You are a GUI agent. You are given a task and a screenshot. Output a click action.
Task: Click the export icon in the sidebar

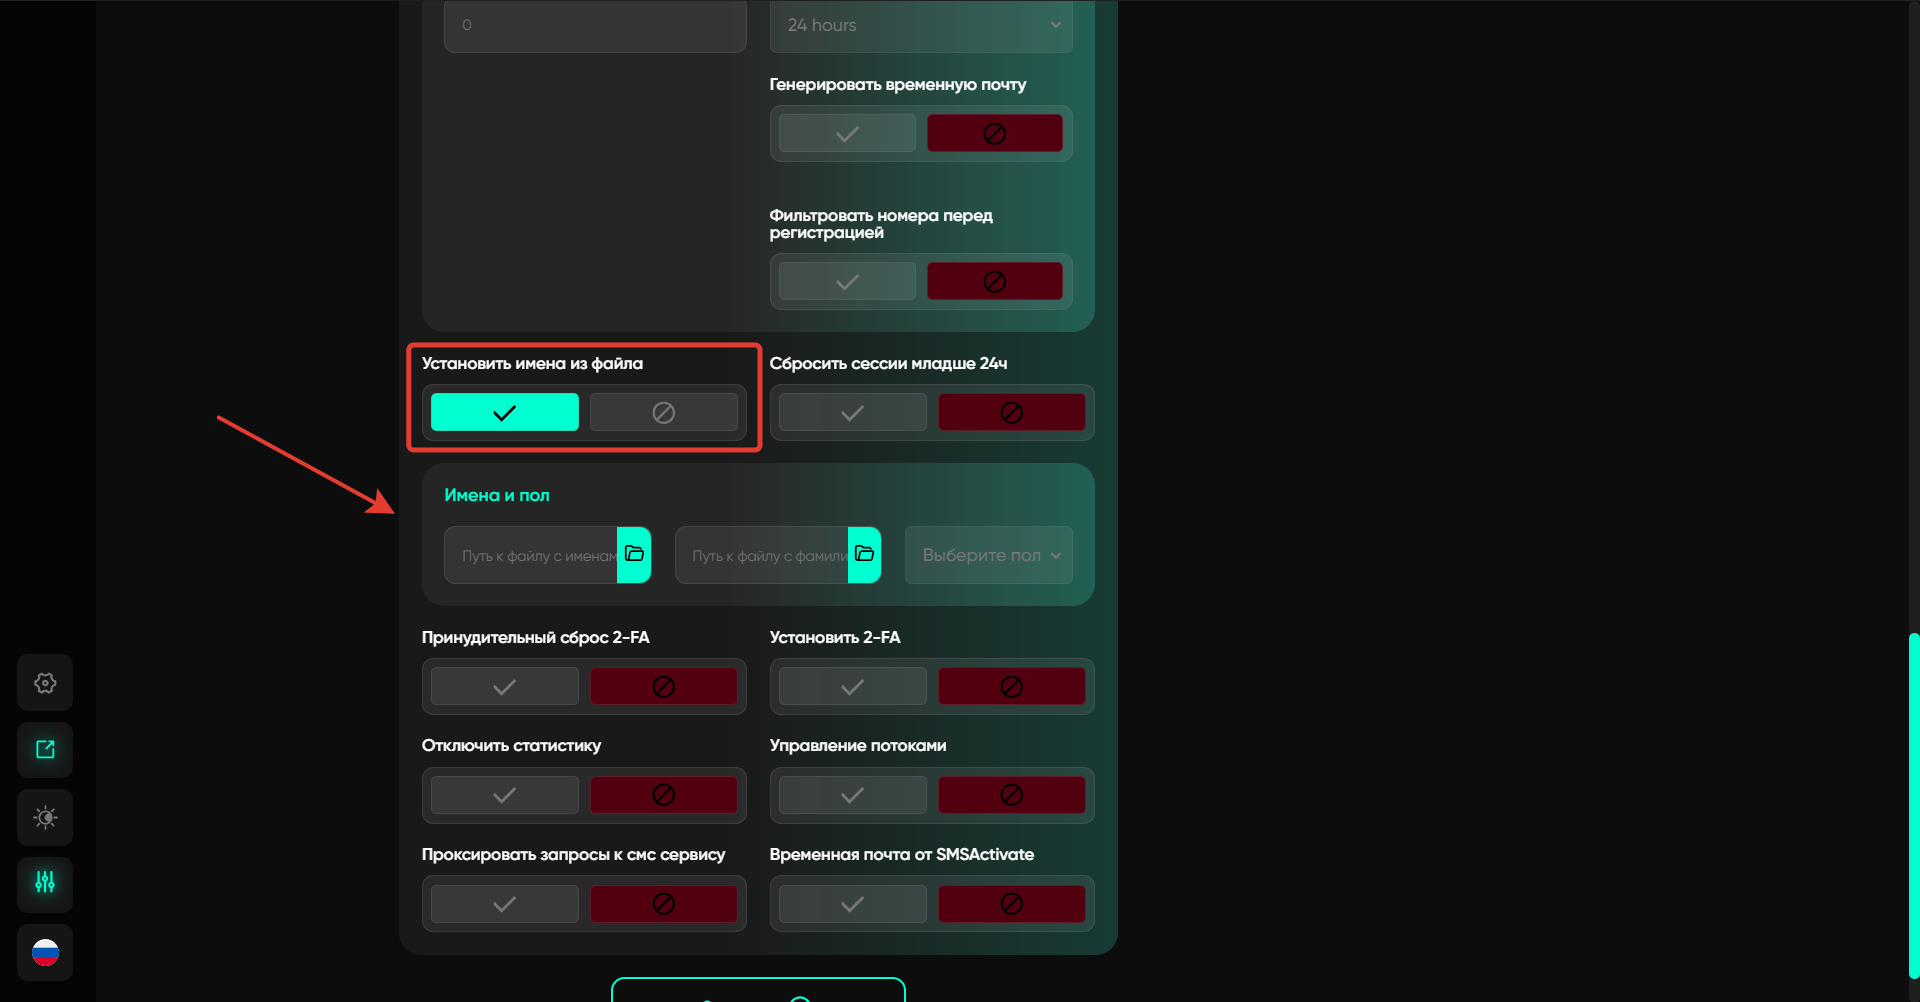click(x=45, y=750)
